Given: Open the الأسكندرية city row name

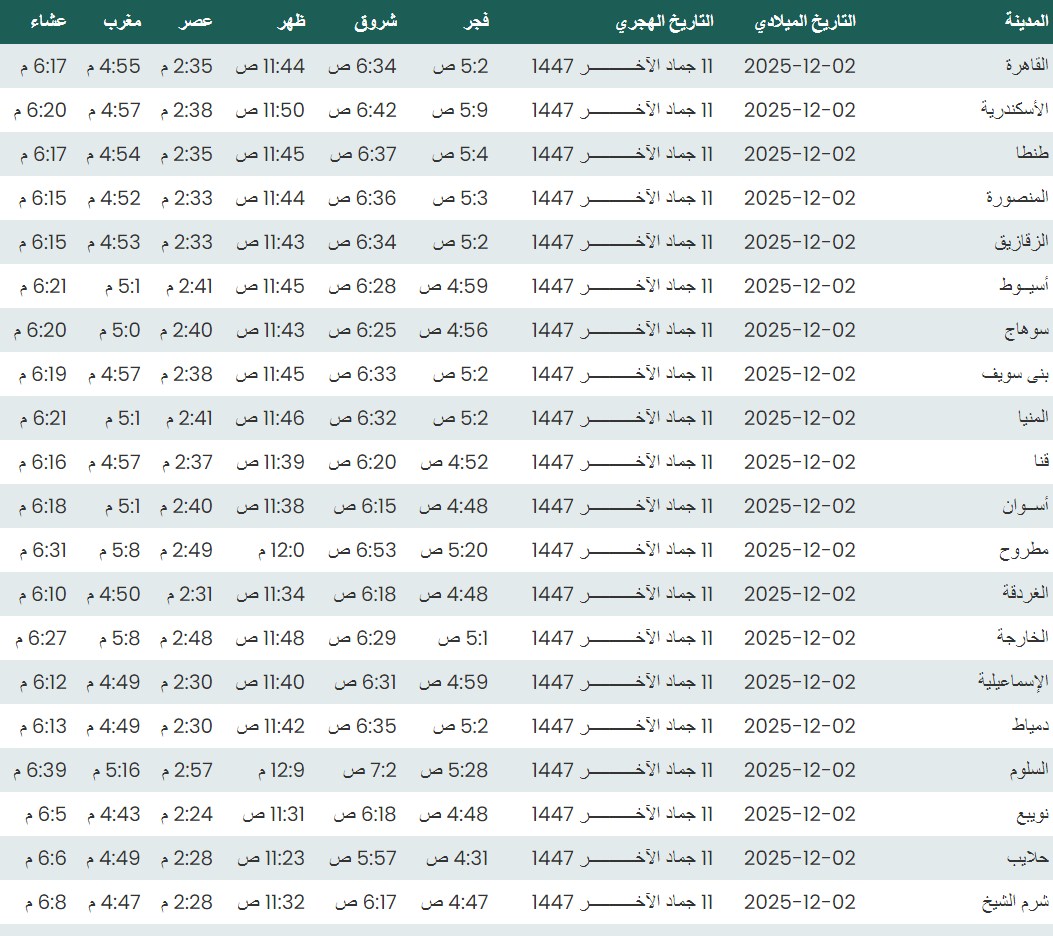Looking at the screenshot, I should click(1014, 110).
